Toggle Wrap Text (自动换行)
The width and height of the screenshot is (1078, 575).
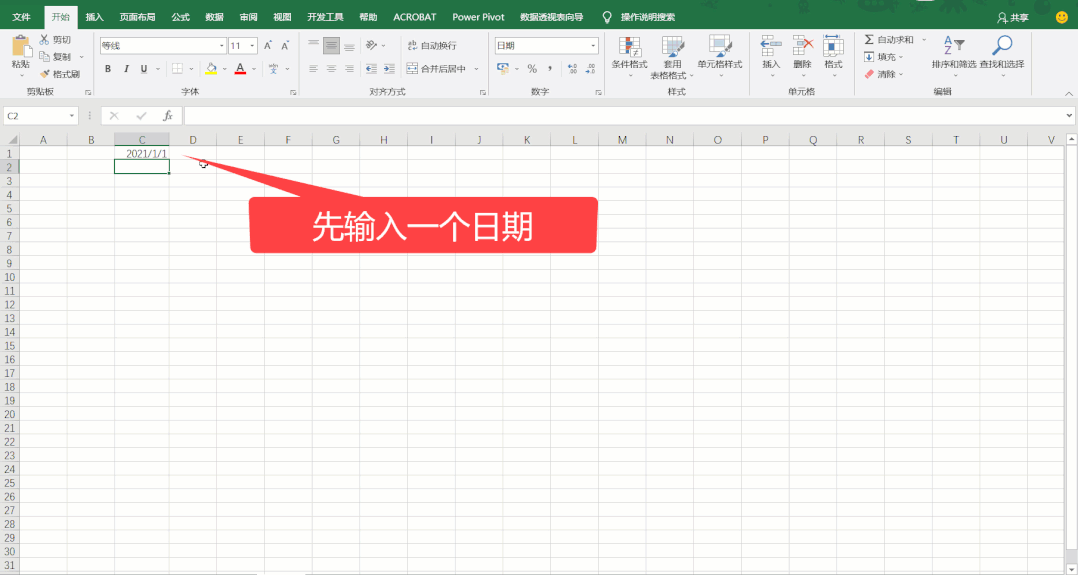click(x=431, y=46)
